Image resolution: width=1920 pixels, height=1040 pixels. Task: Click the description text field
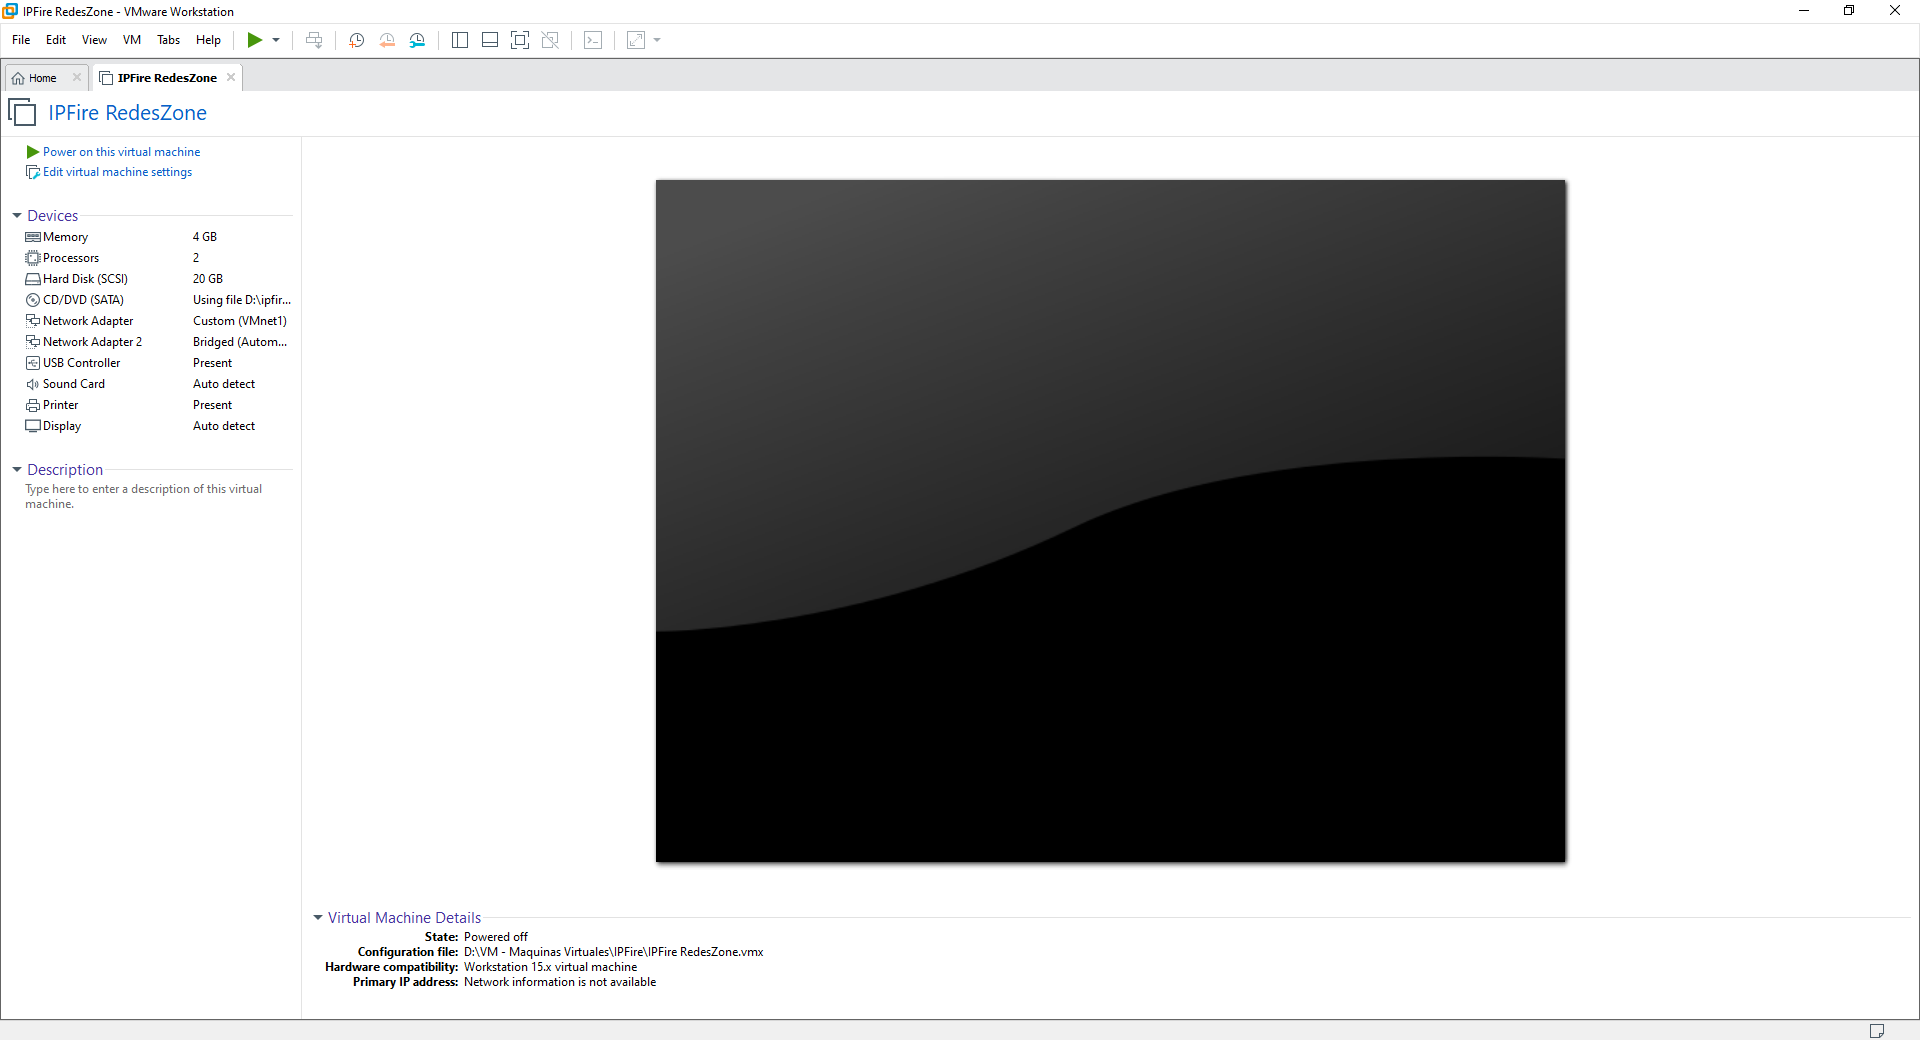pos(144,496)
